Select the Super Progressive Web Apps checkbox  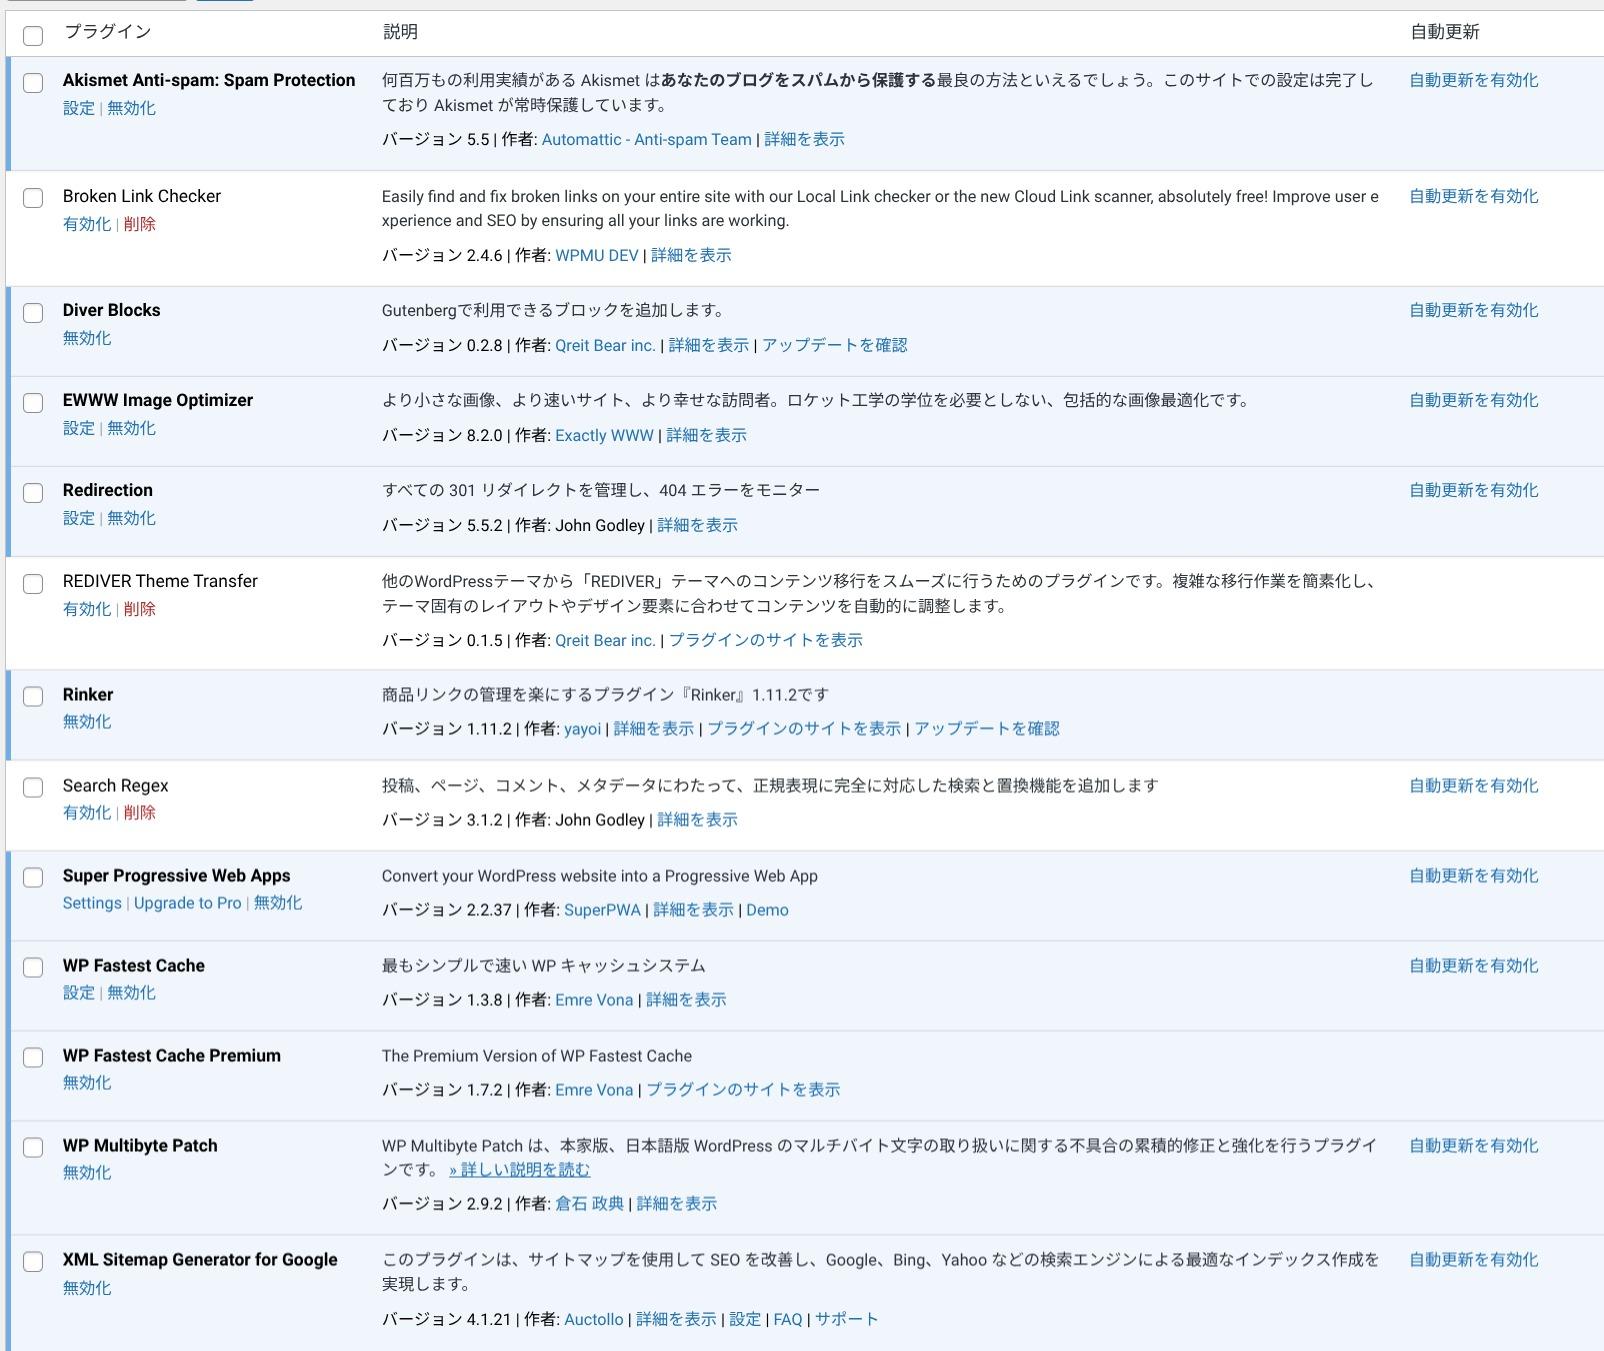pyautogui.click(x=33, y=878)
